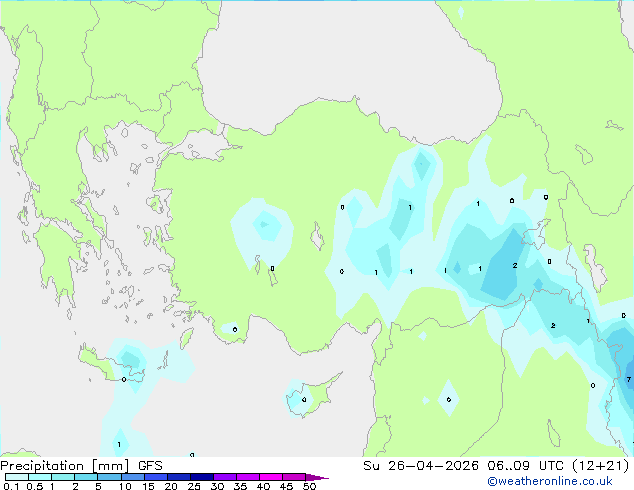Pick the 40–45 mm magenta legend swatch
The image size is (634, 490).
click(x=271, y=477)
